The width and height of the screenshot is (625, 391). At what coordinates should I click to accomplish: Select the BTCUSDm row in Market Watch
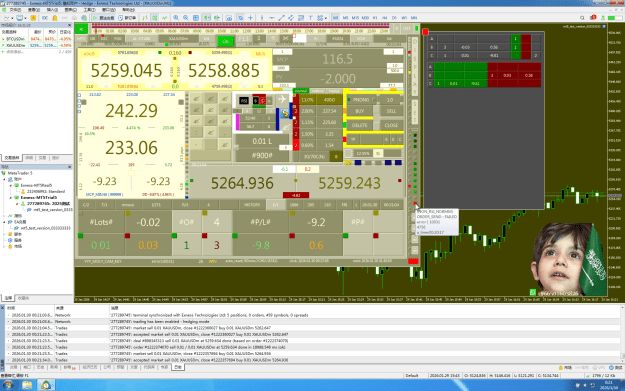tap(36, 39)
